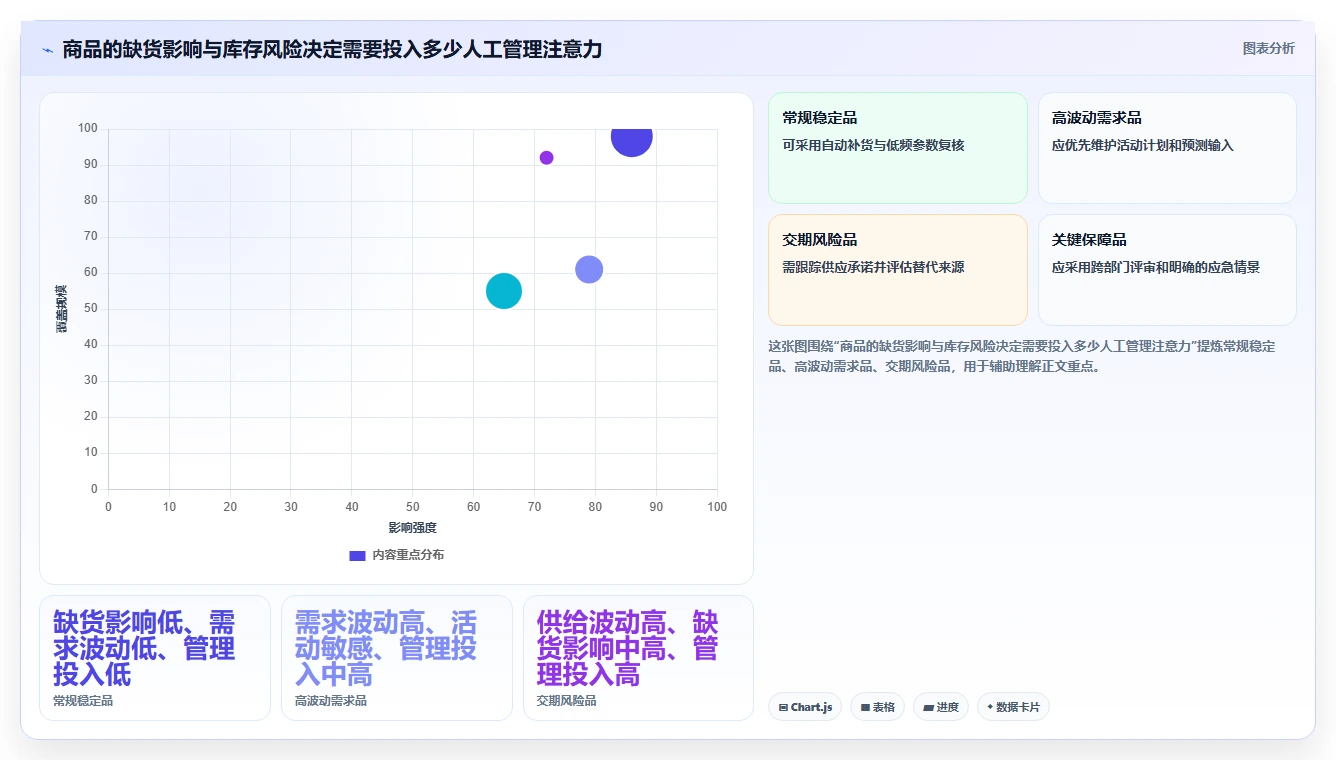Open the 常规稳定品 green card

(897, 148)
